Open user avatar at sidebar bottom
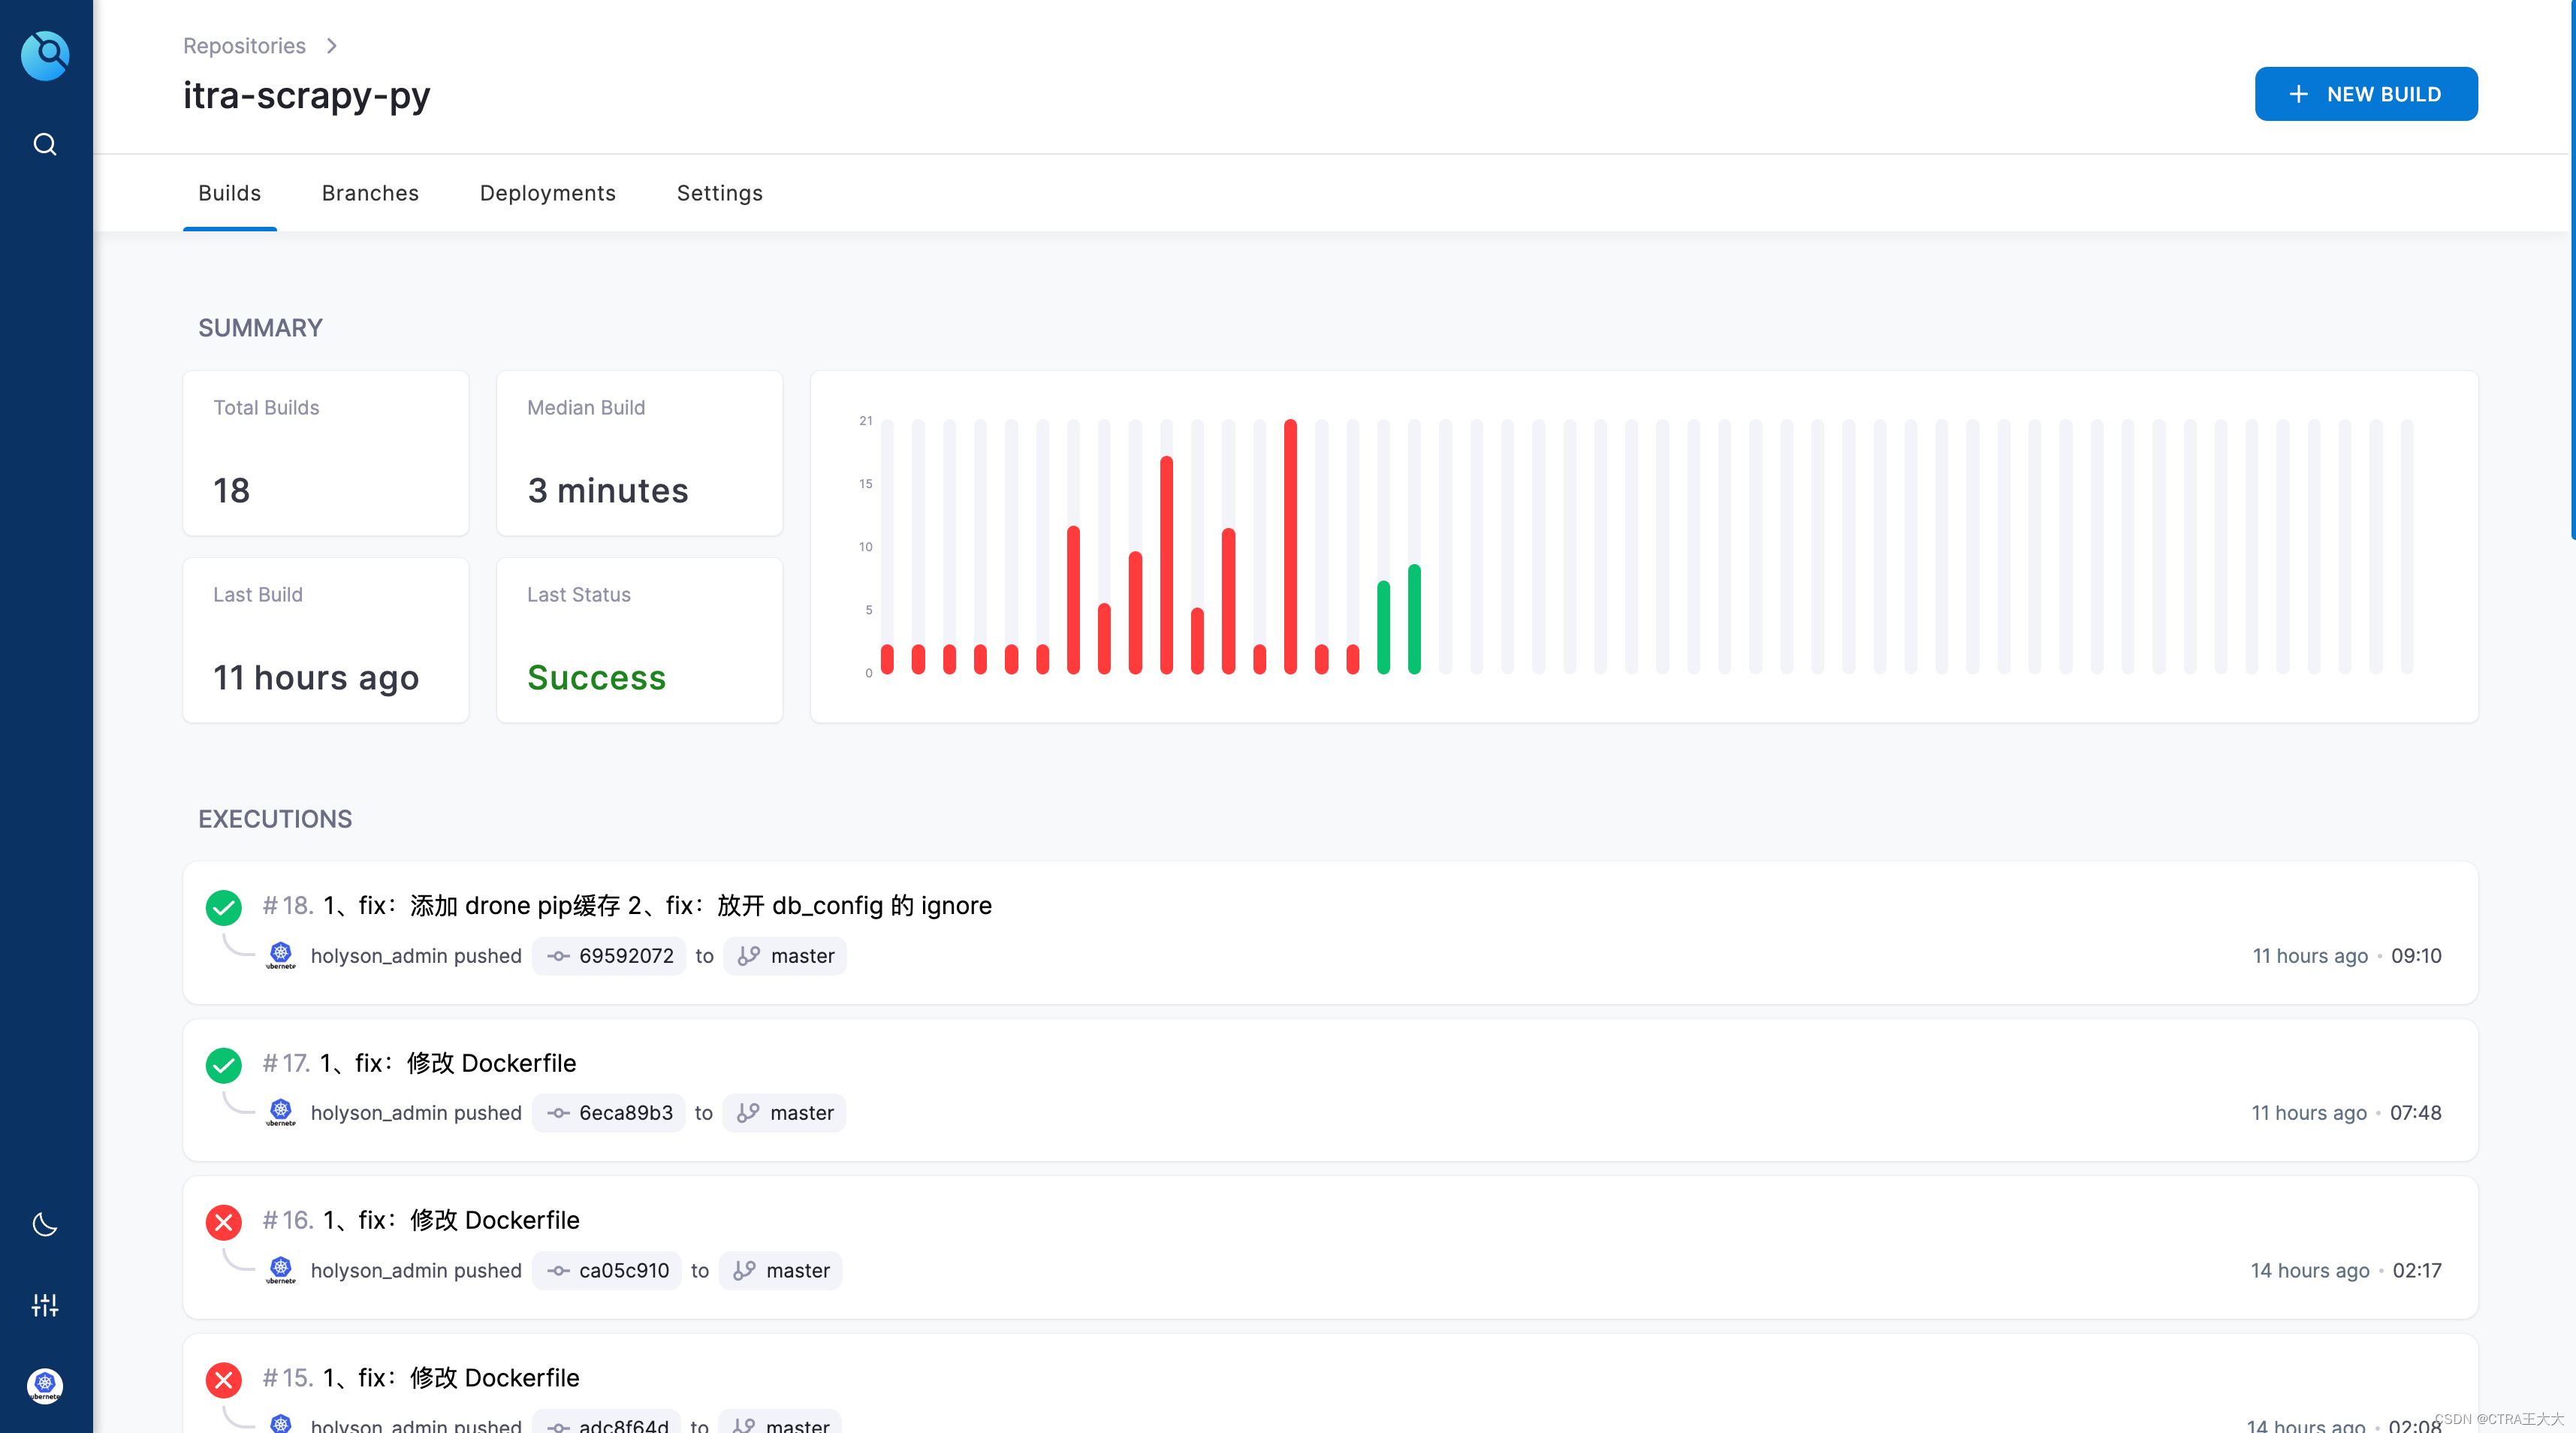 [x=45, y=1385]
